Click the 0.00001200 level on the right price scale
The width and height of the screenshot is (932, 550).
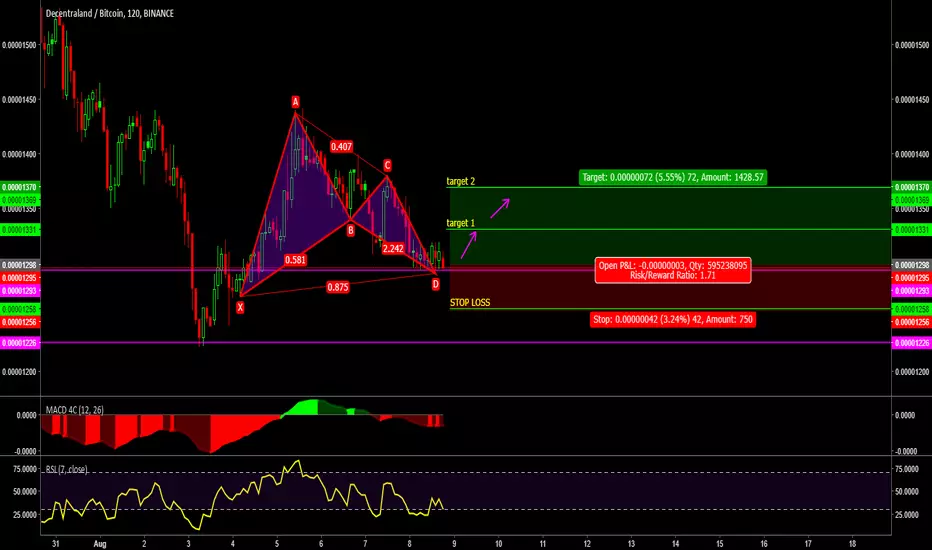[x=912, y=372]
